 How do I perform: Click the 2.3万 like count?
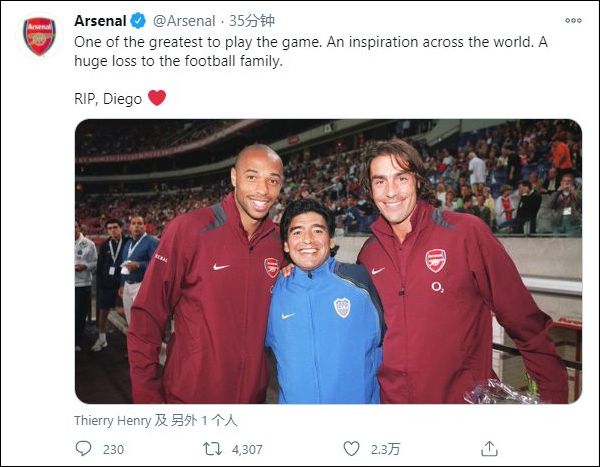click(x=381, y=449)
